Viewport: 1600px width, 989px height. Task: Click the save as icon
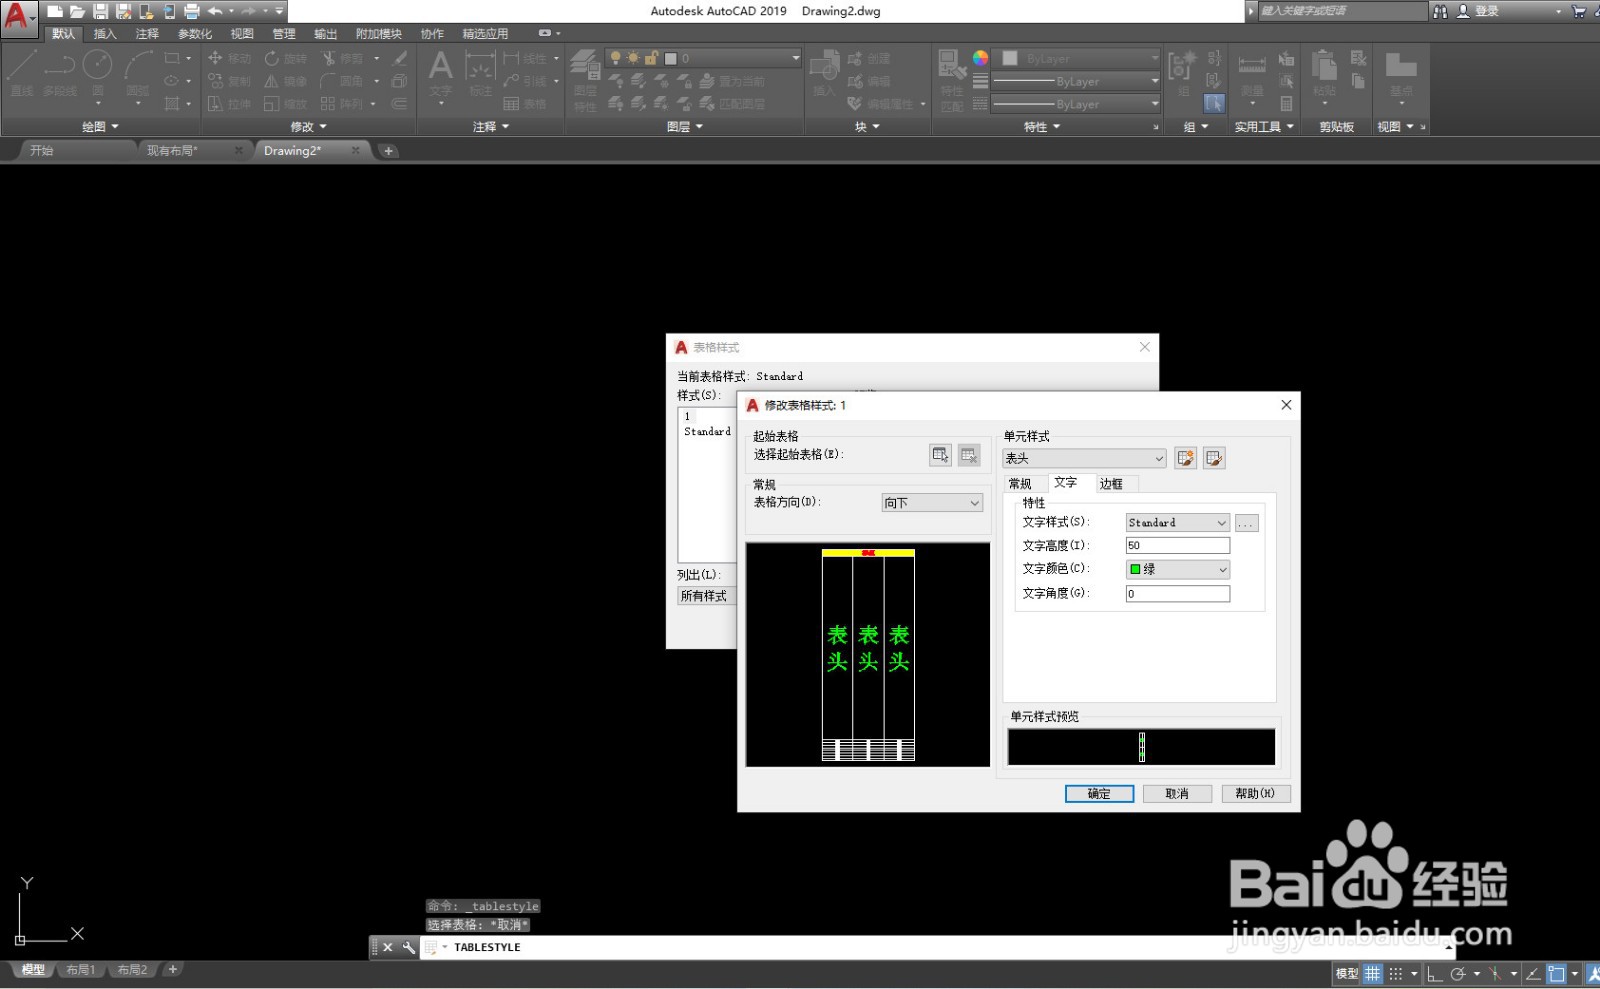(123, 11)
